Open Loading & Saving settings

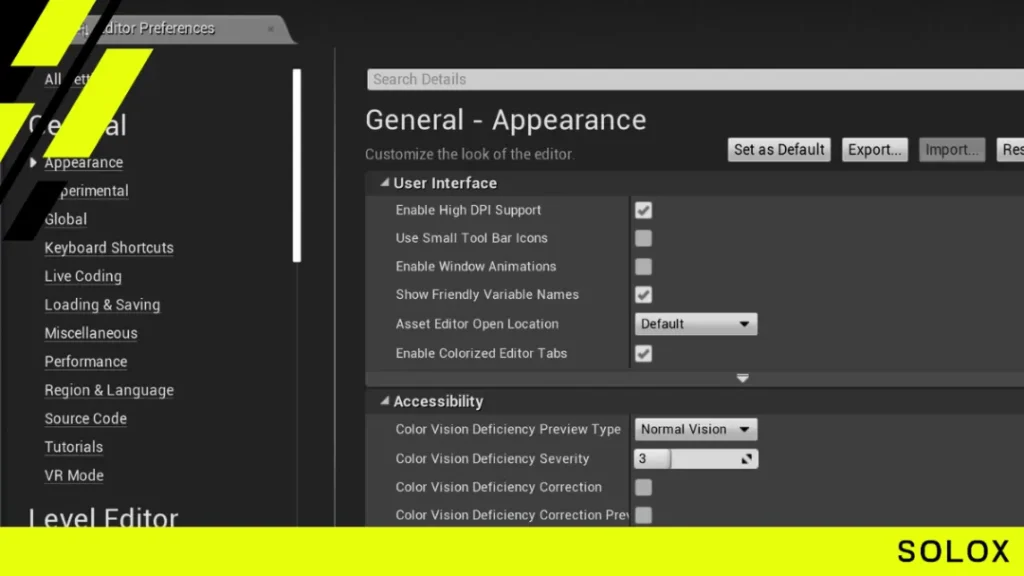click(x=102, y=305)
